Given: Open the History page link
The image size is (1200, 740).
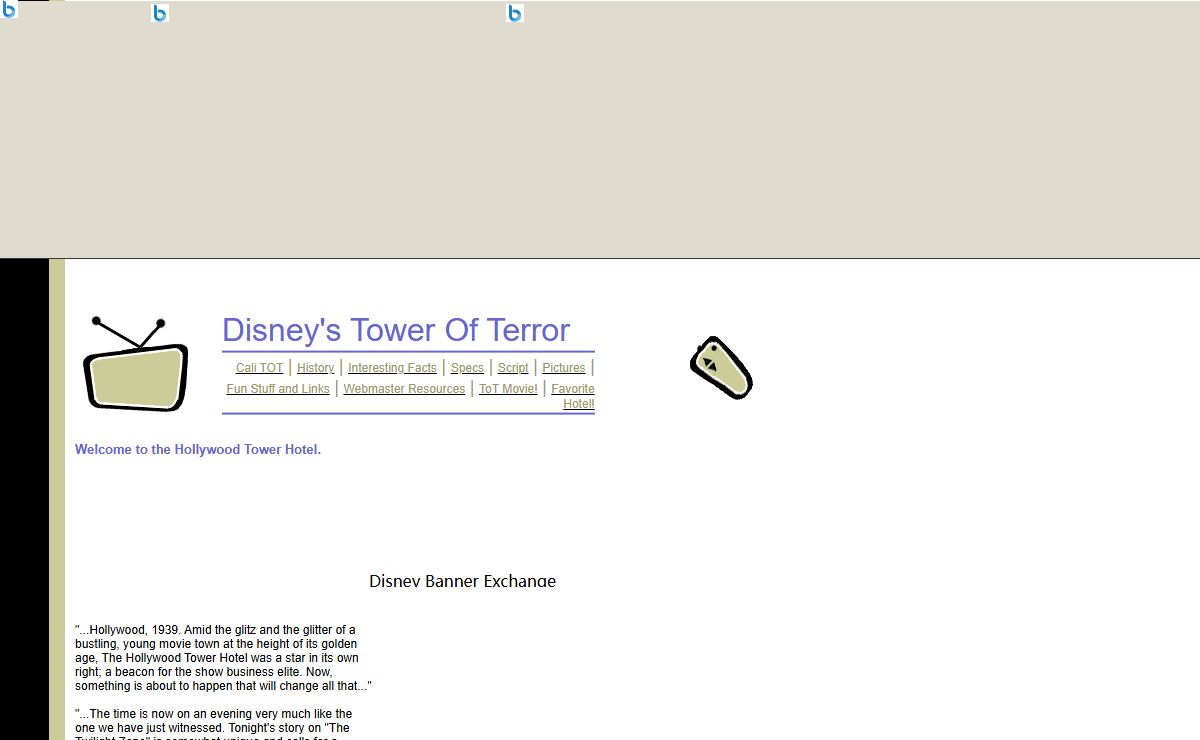Looking at the screenshot, I should point(315,368).
